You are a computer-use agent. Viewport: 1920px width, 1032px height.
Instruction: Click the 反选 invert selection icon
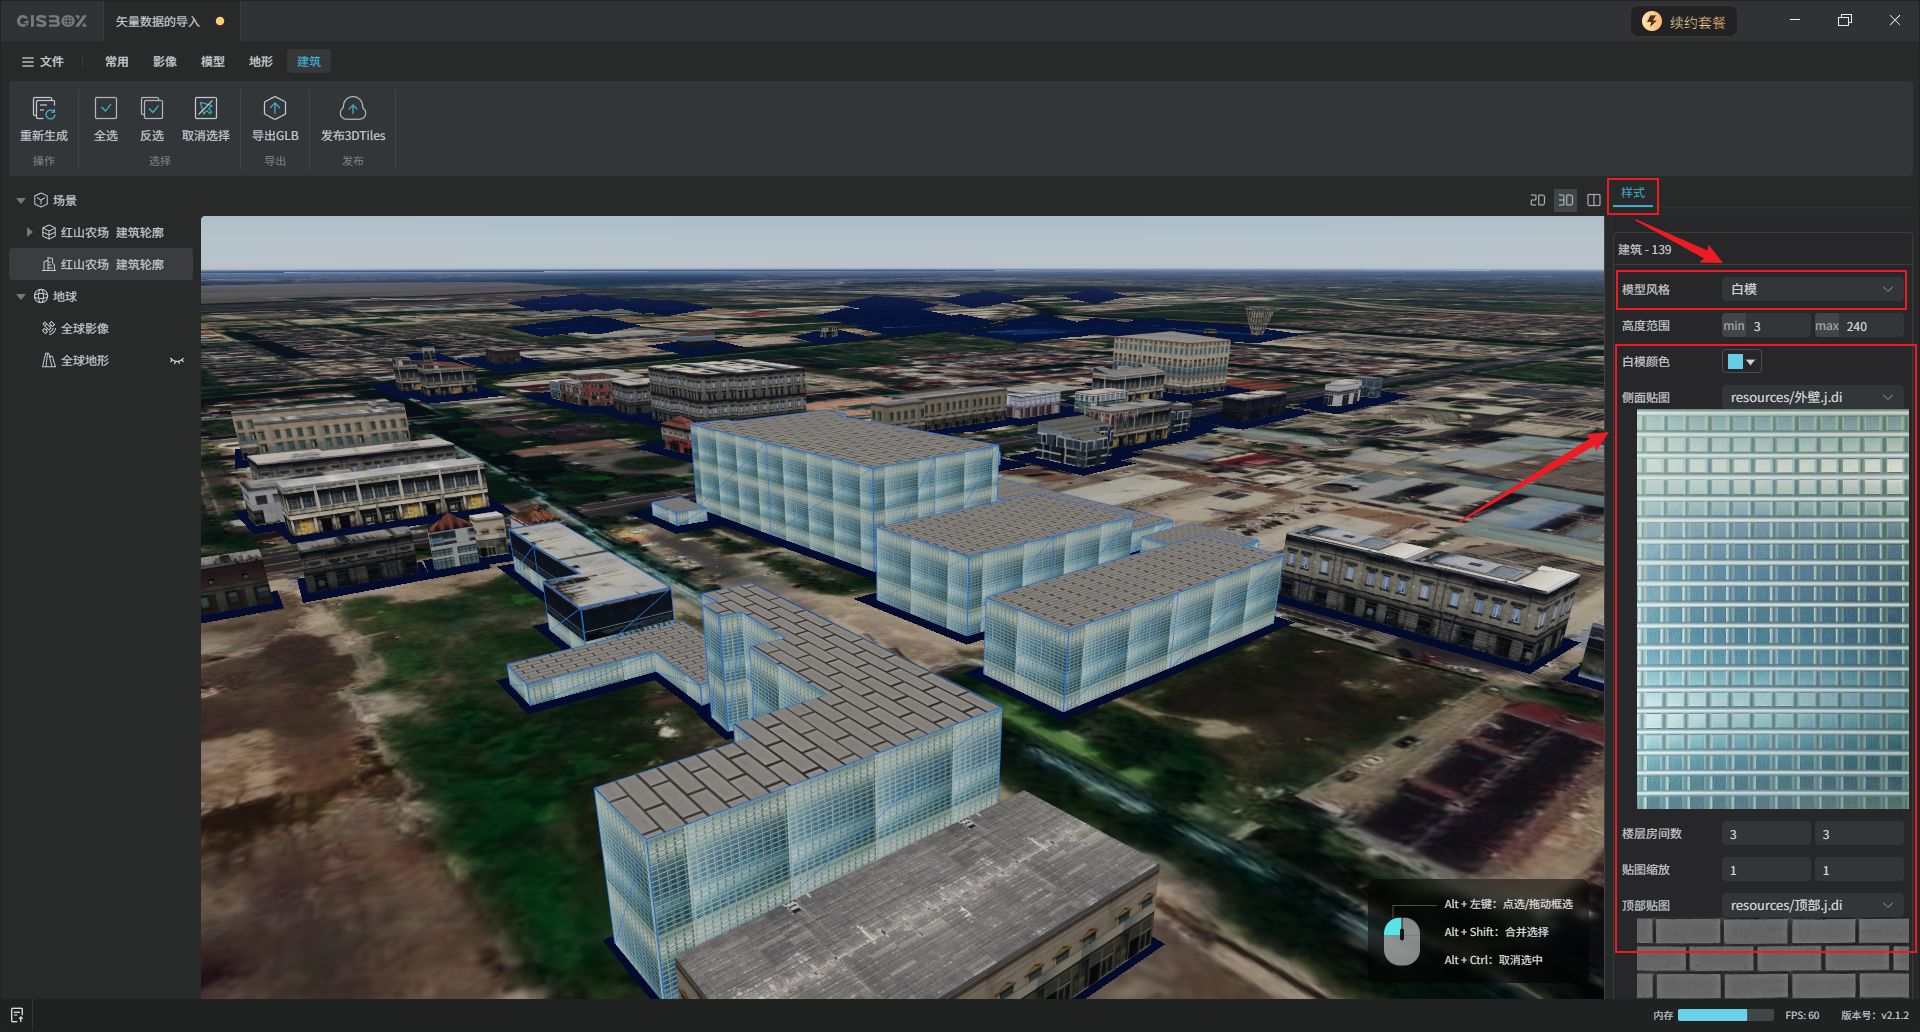point(152,108)
